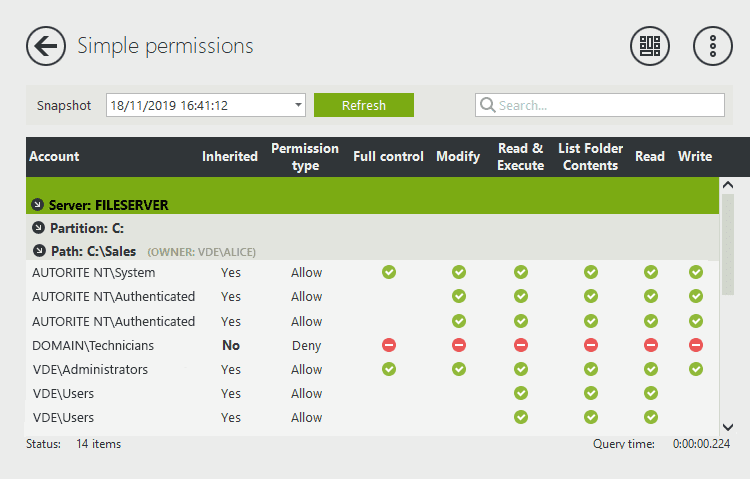This screenshot has width=750, height=479.
Task: Open the three-dot more options menu
Action: click(x=713, y=46)
